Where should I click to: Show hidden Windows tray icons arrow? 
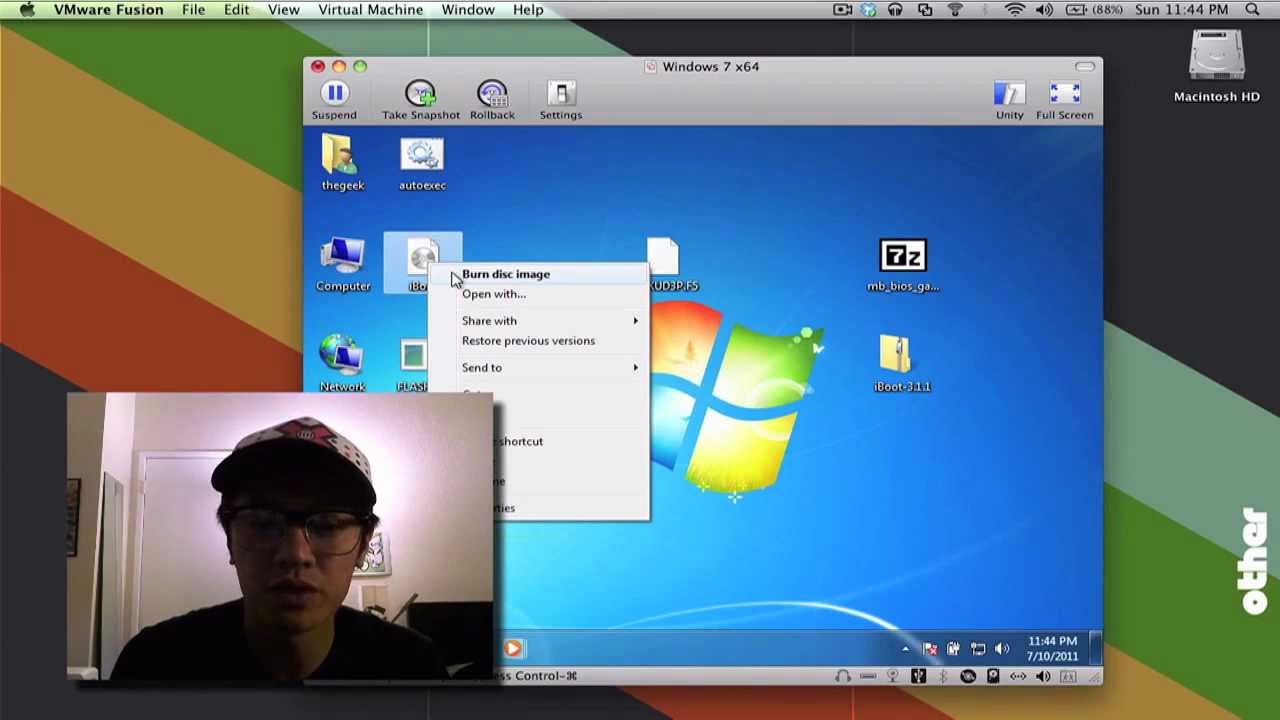(x=905, y=649)
